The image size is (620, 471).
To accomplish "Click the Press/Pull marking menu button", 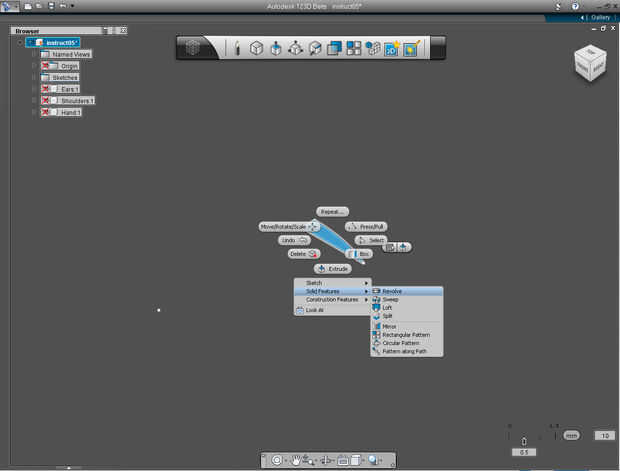I will point(366,227).
